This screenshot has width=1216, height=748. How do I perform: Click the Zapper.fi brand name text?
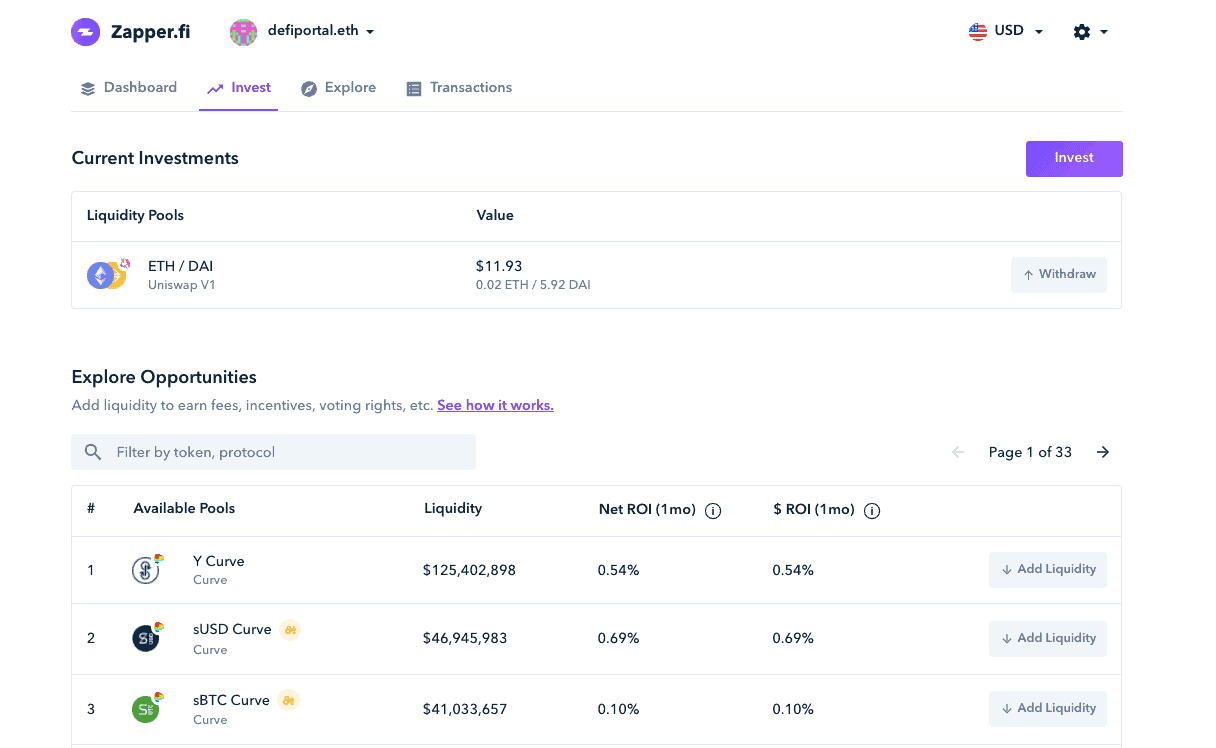(151, 32)
